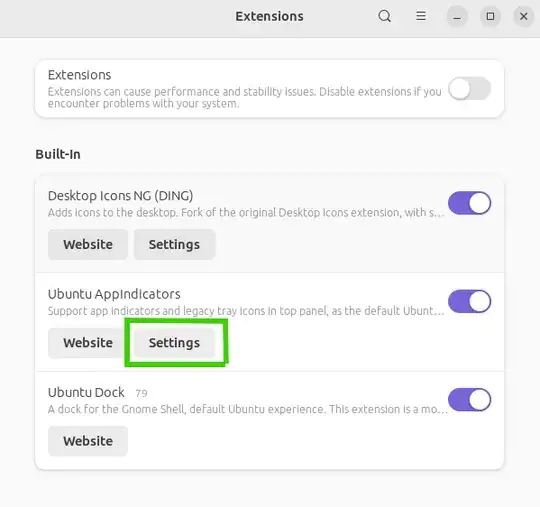Select the Ubuntu AppIndicators title

pos(114,294)
